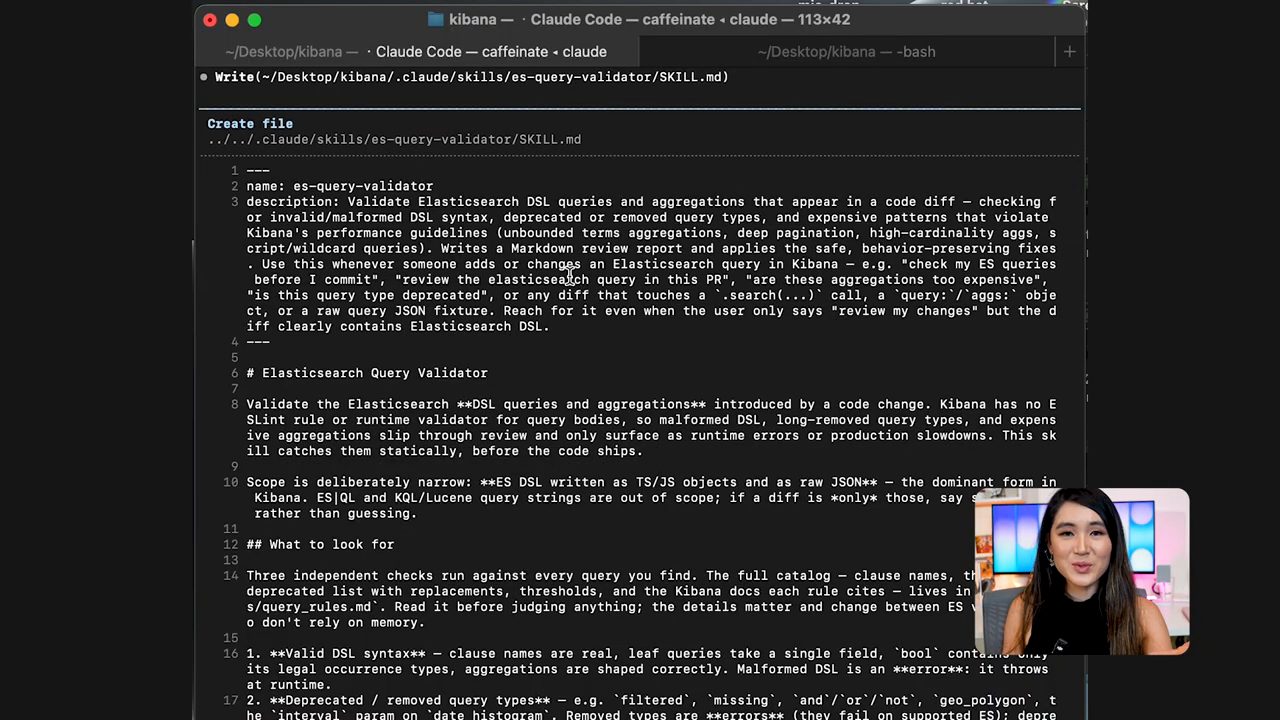
Task: Click the presenter webcam video thumbnail
Action: [1082, 571]
